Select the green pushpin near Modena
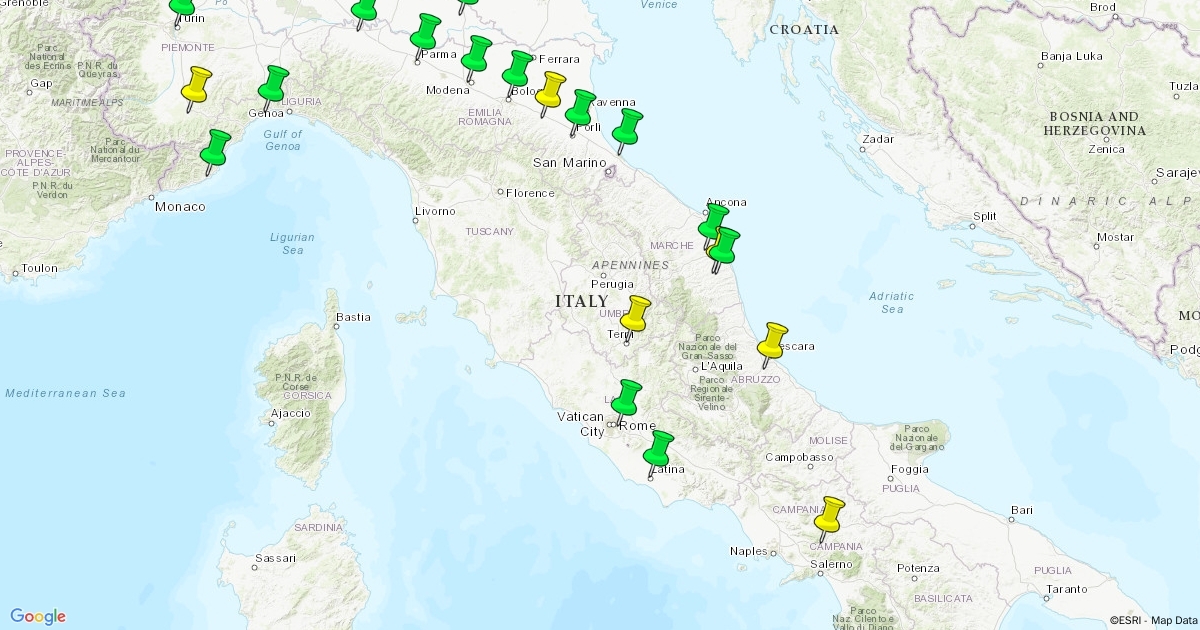Viewport: 1200px width, 630px height. point(476,54)
